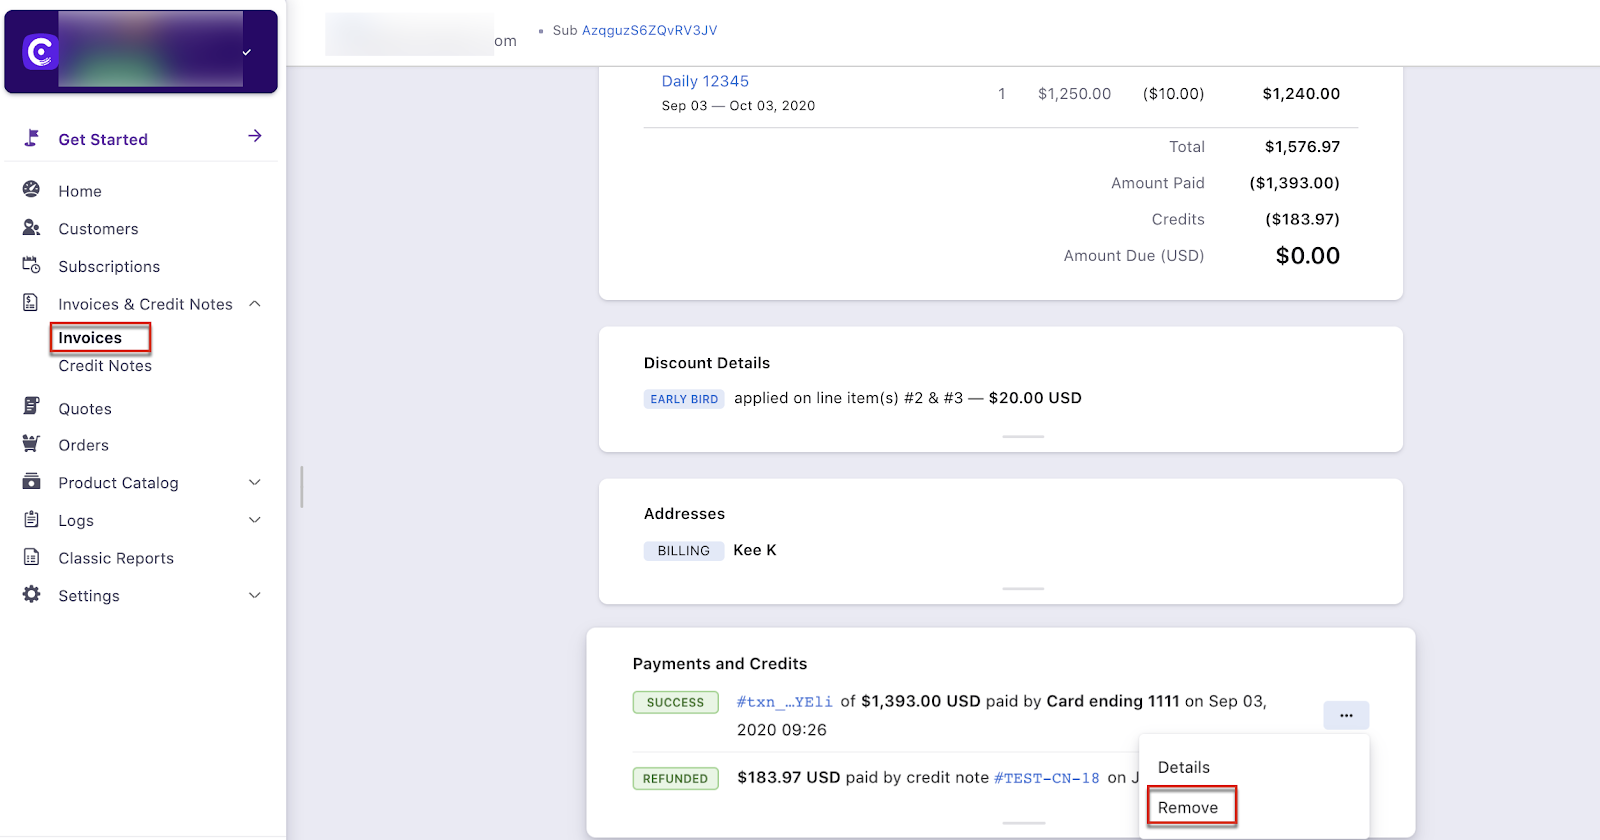This screenshot has width=1600, height=840.
Task: Select the Product Catalog menu label
Action: pyautogui.click(x=118, y=483)
